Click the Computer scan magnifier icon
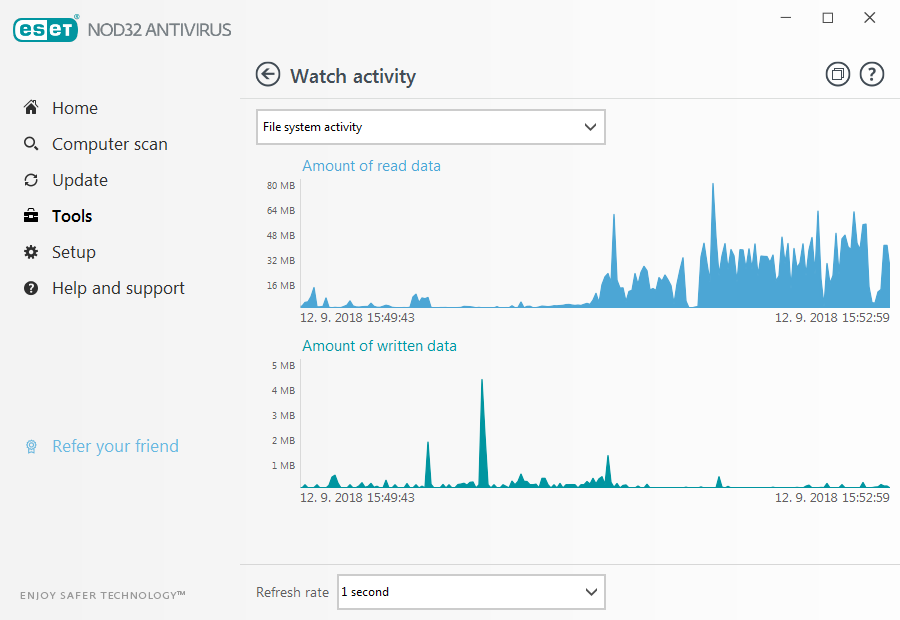900x620 pixels. point(31,144)
